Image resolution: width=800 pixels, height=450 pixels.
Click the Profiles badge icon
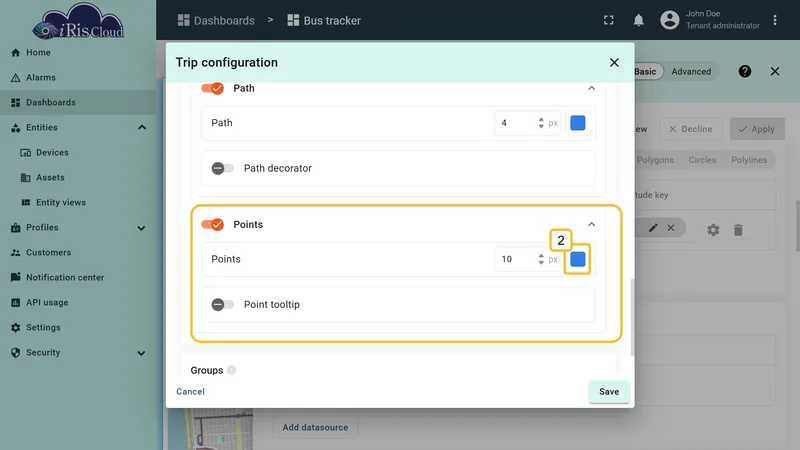click(15, 228)
